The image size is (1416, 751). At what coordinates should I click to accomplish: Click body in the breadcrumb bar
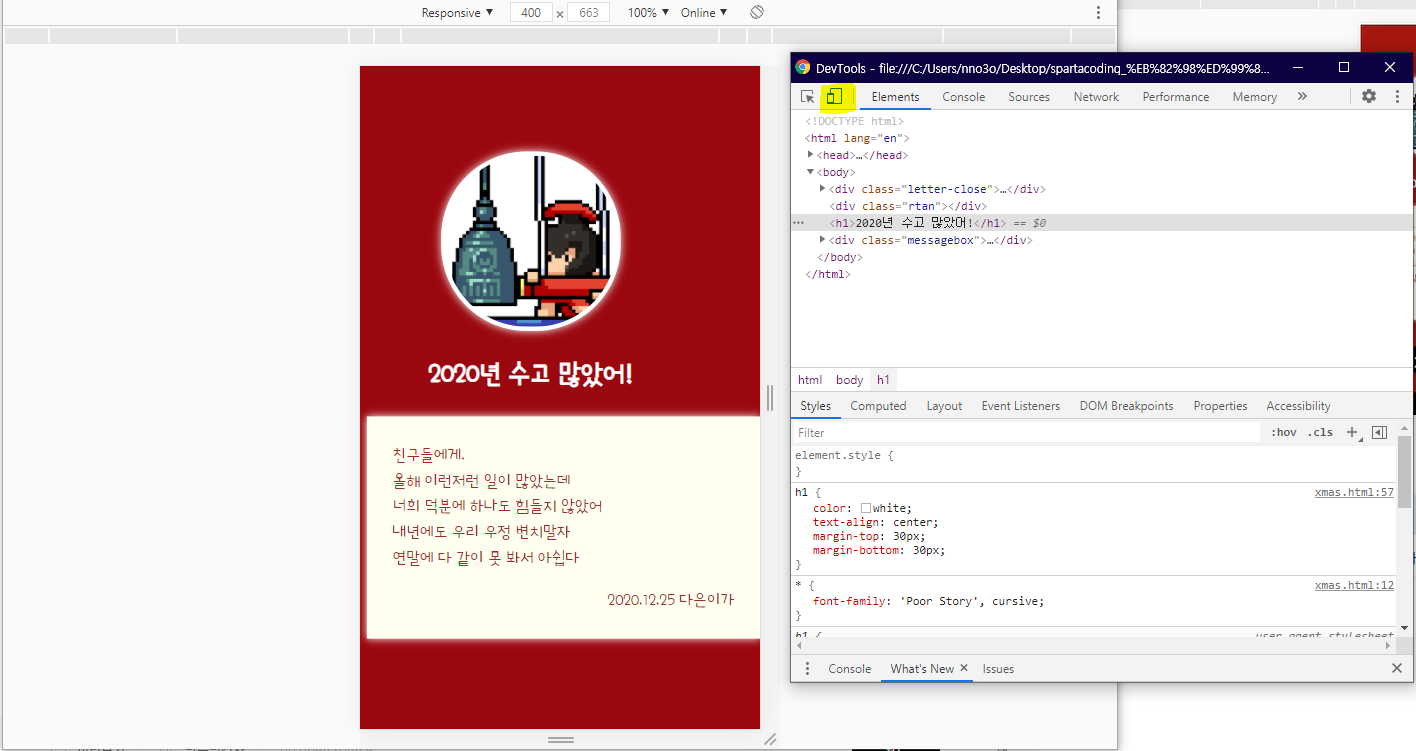pyautogui.click(x=849, y=380)
